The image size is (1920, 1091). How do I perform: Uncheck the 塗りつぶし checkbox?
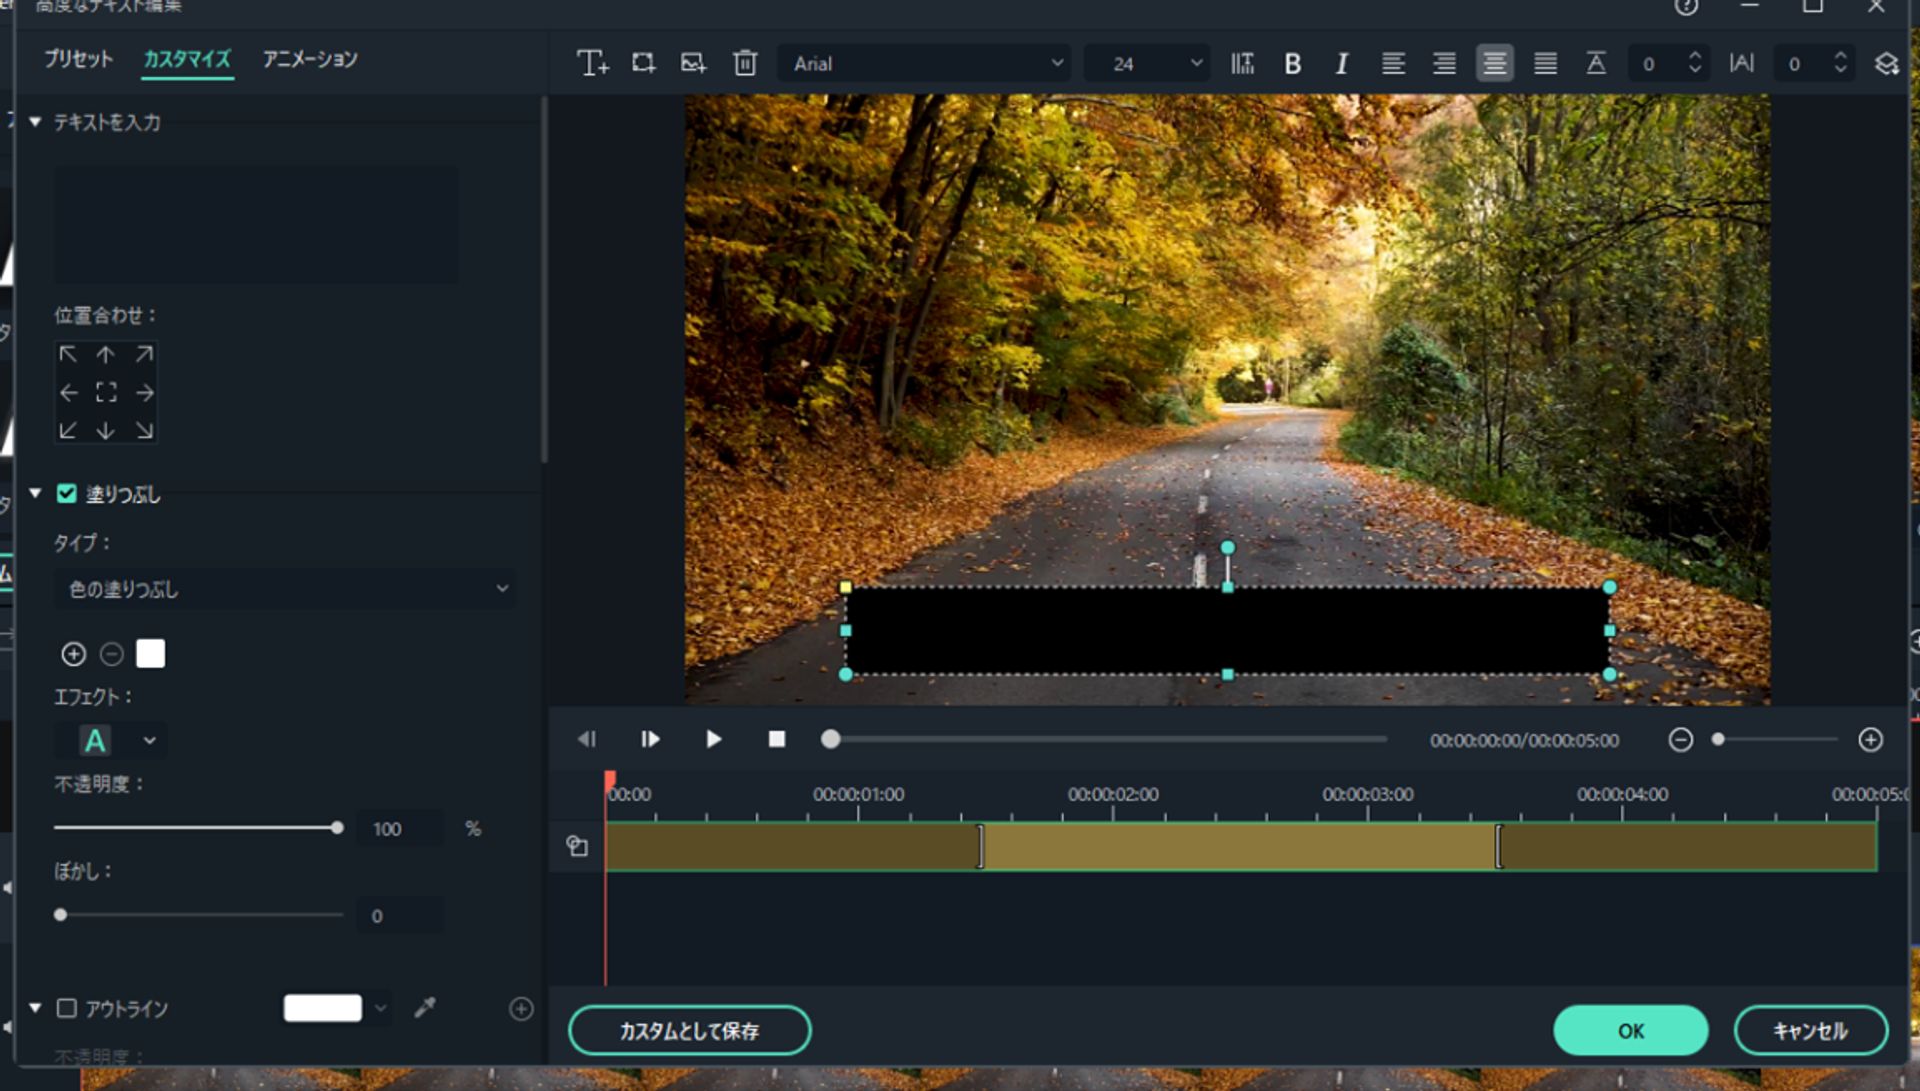(x=67, y=494)
